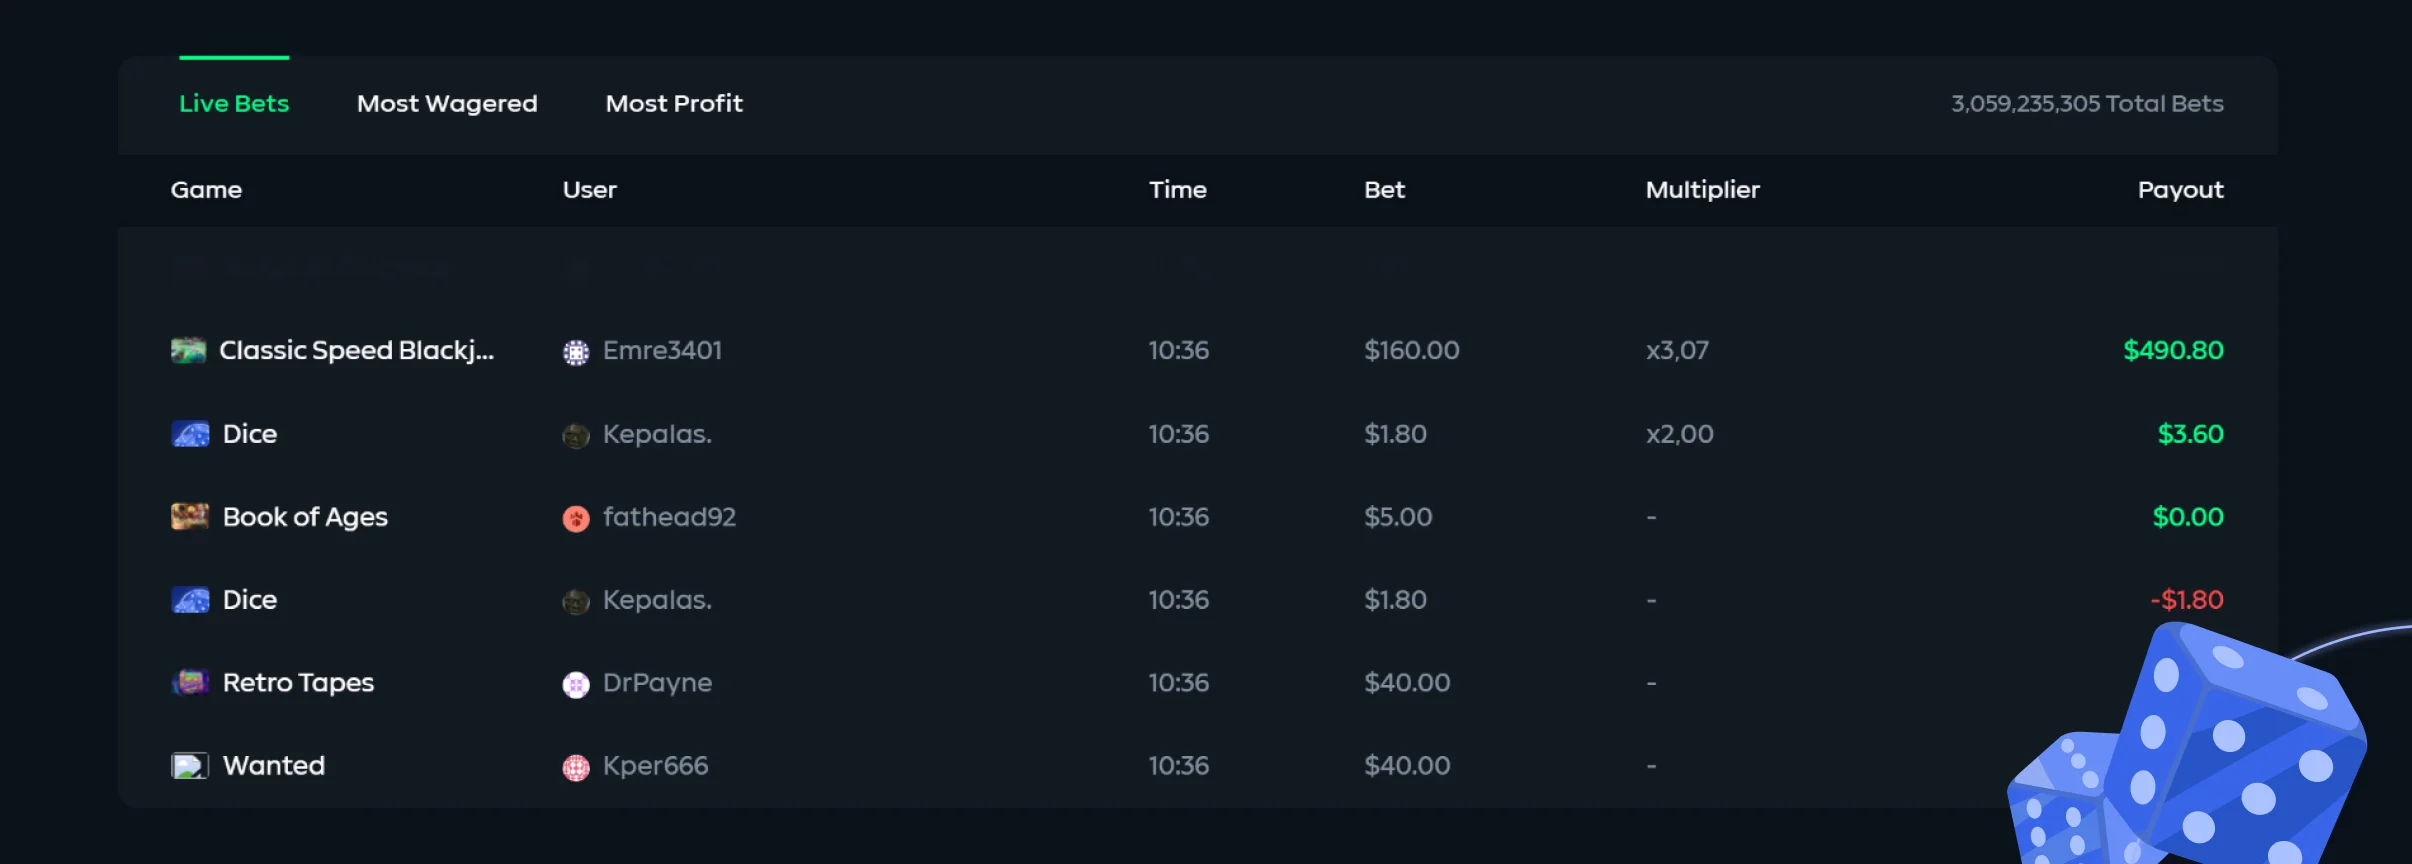
Task: Click the Retro Tapes game icon
Action: click(190, 683)
